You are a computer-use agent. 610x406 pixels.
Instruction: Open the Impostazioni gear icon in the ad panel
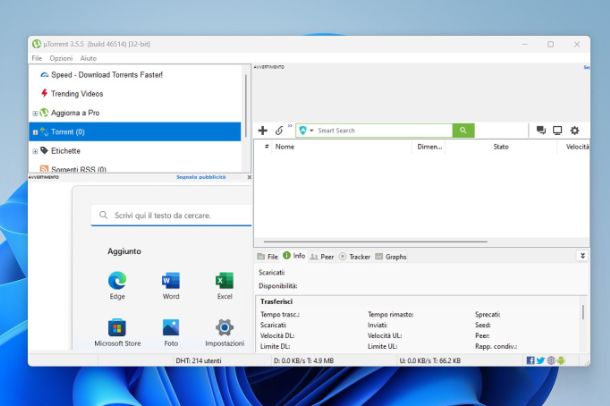pyautogui.click(x=224, y=327)
